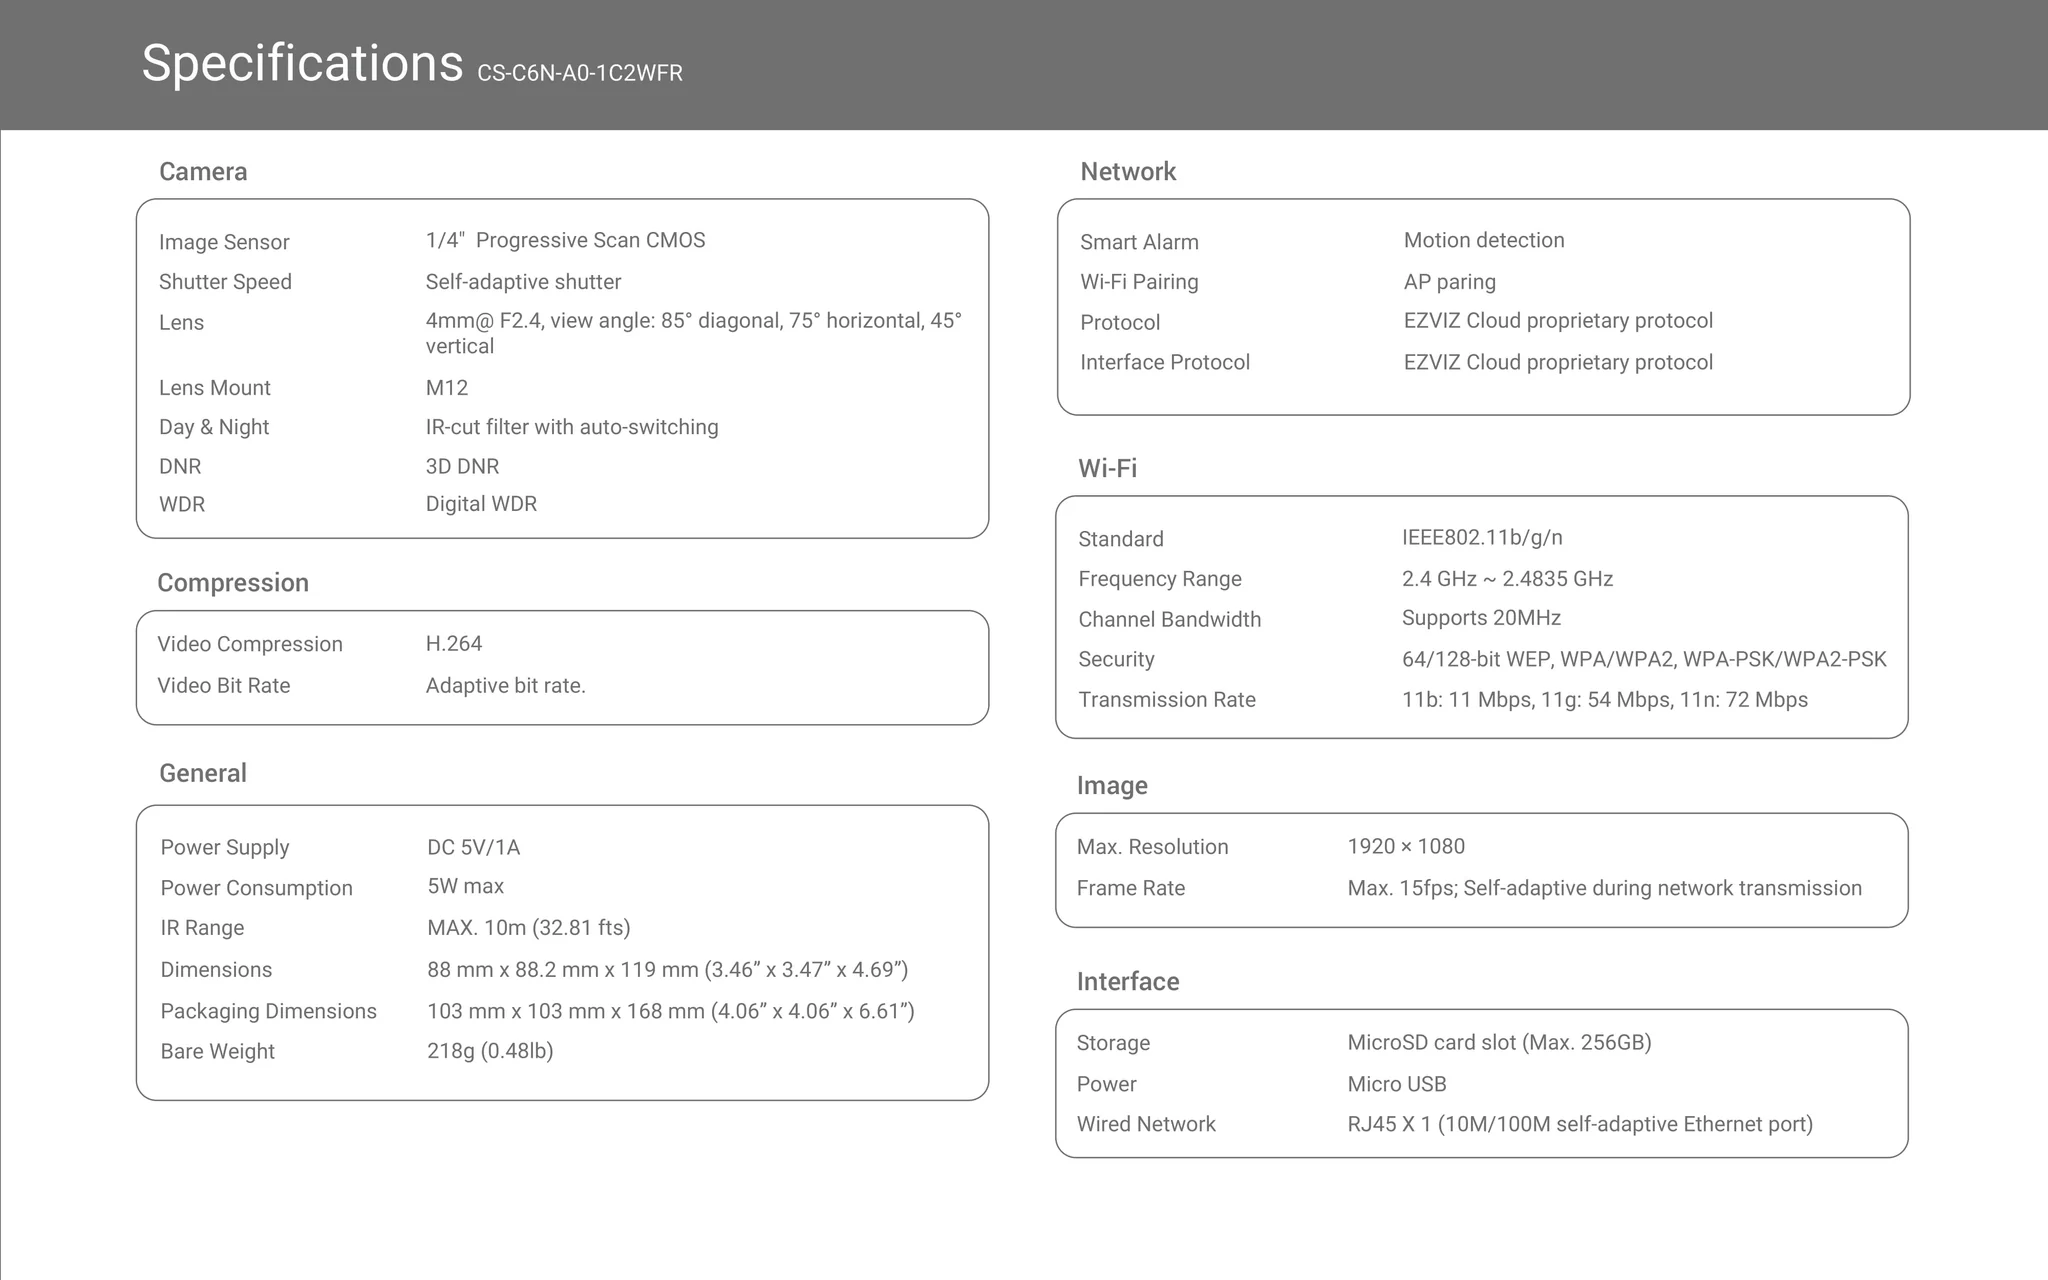Select the Interface section heading
2048x1280 pixels.
(1128, 982)
